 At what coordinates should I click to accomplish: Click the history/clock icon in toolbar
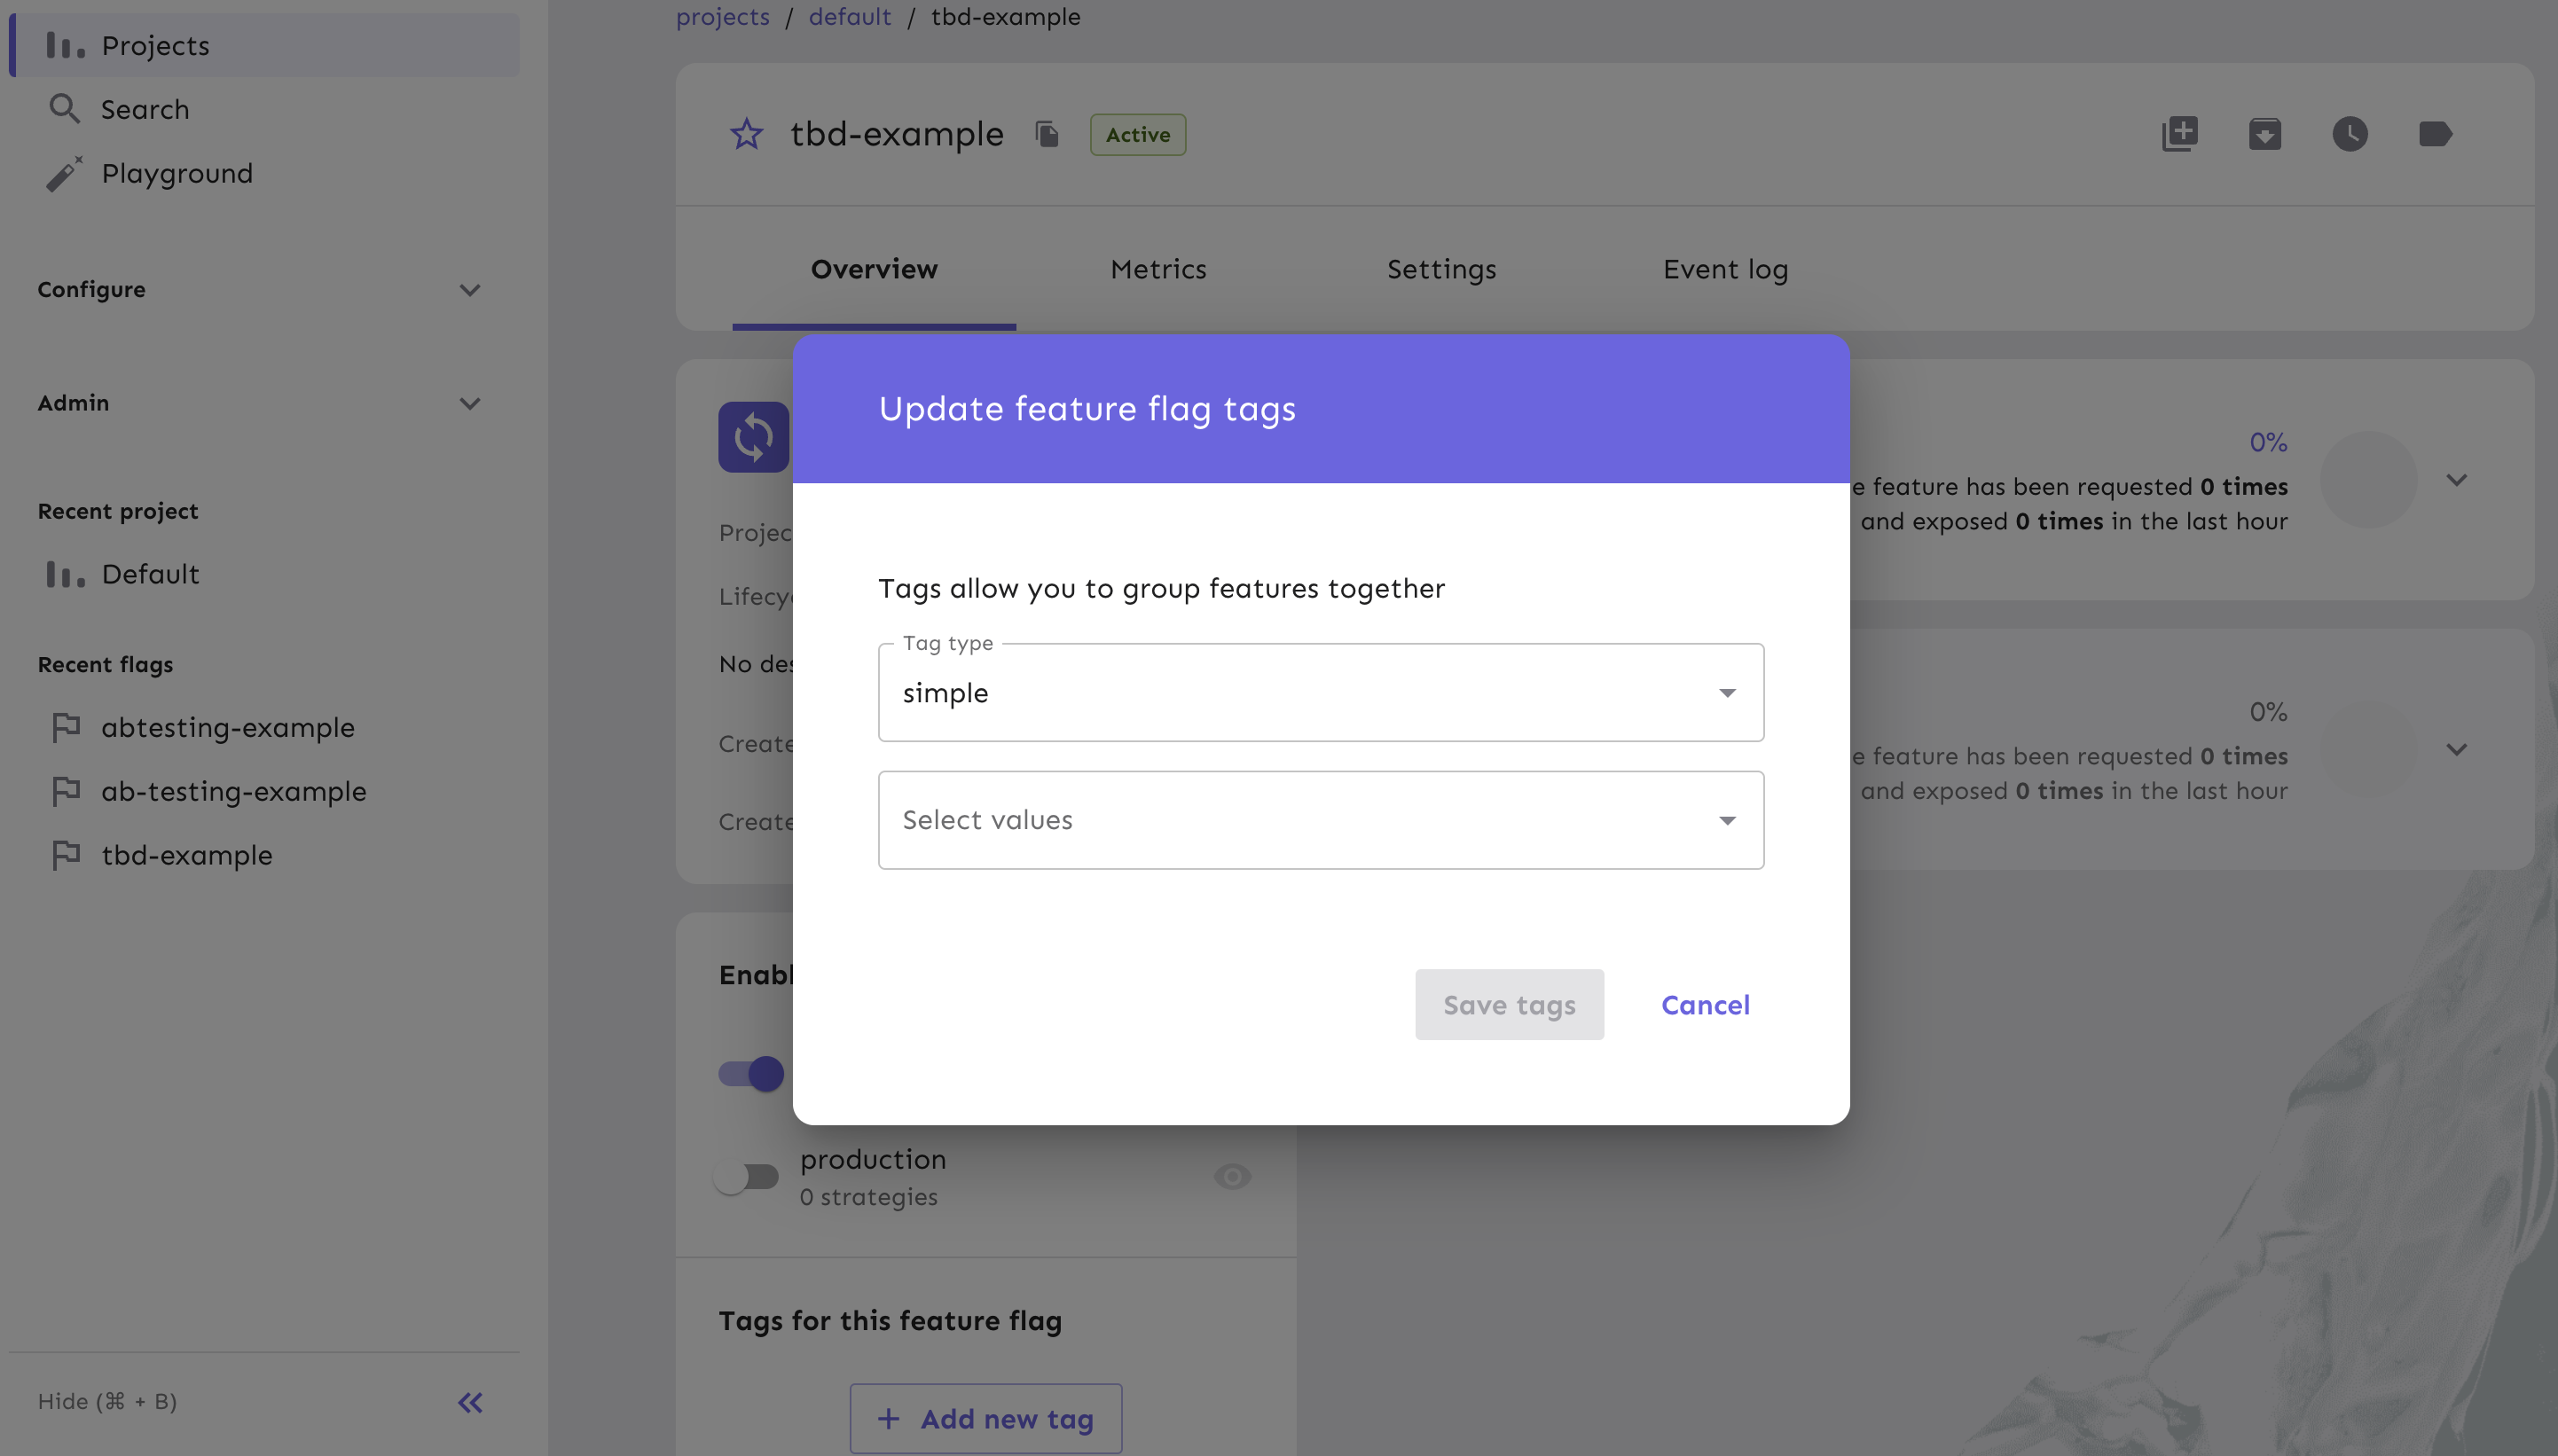pos(2349,132)
